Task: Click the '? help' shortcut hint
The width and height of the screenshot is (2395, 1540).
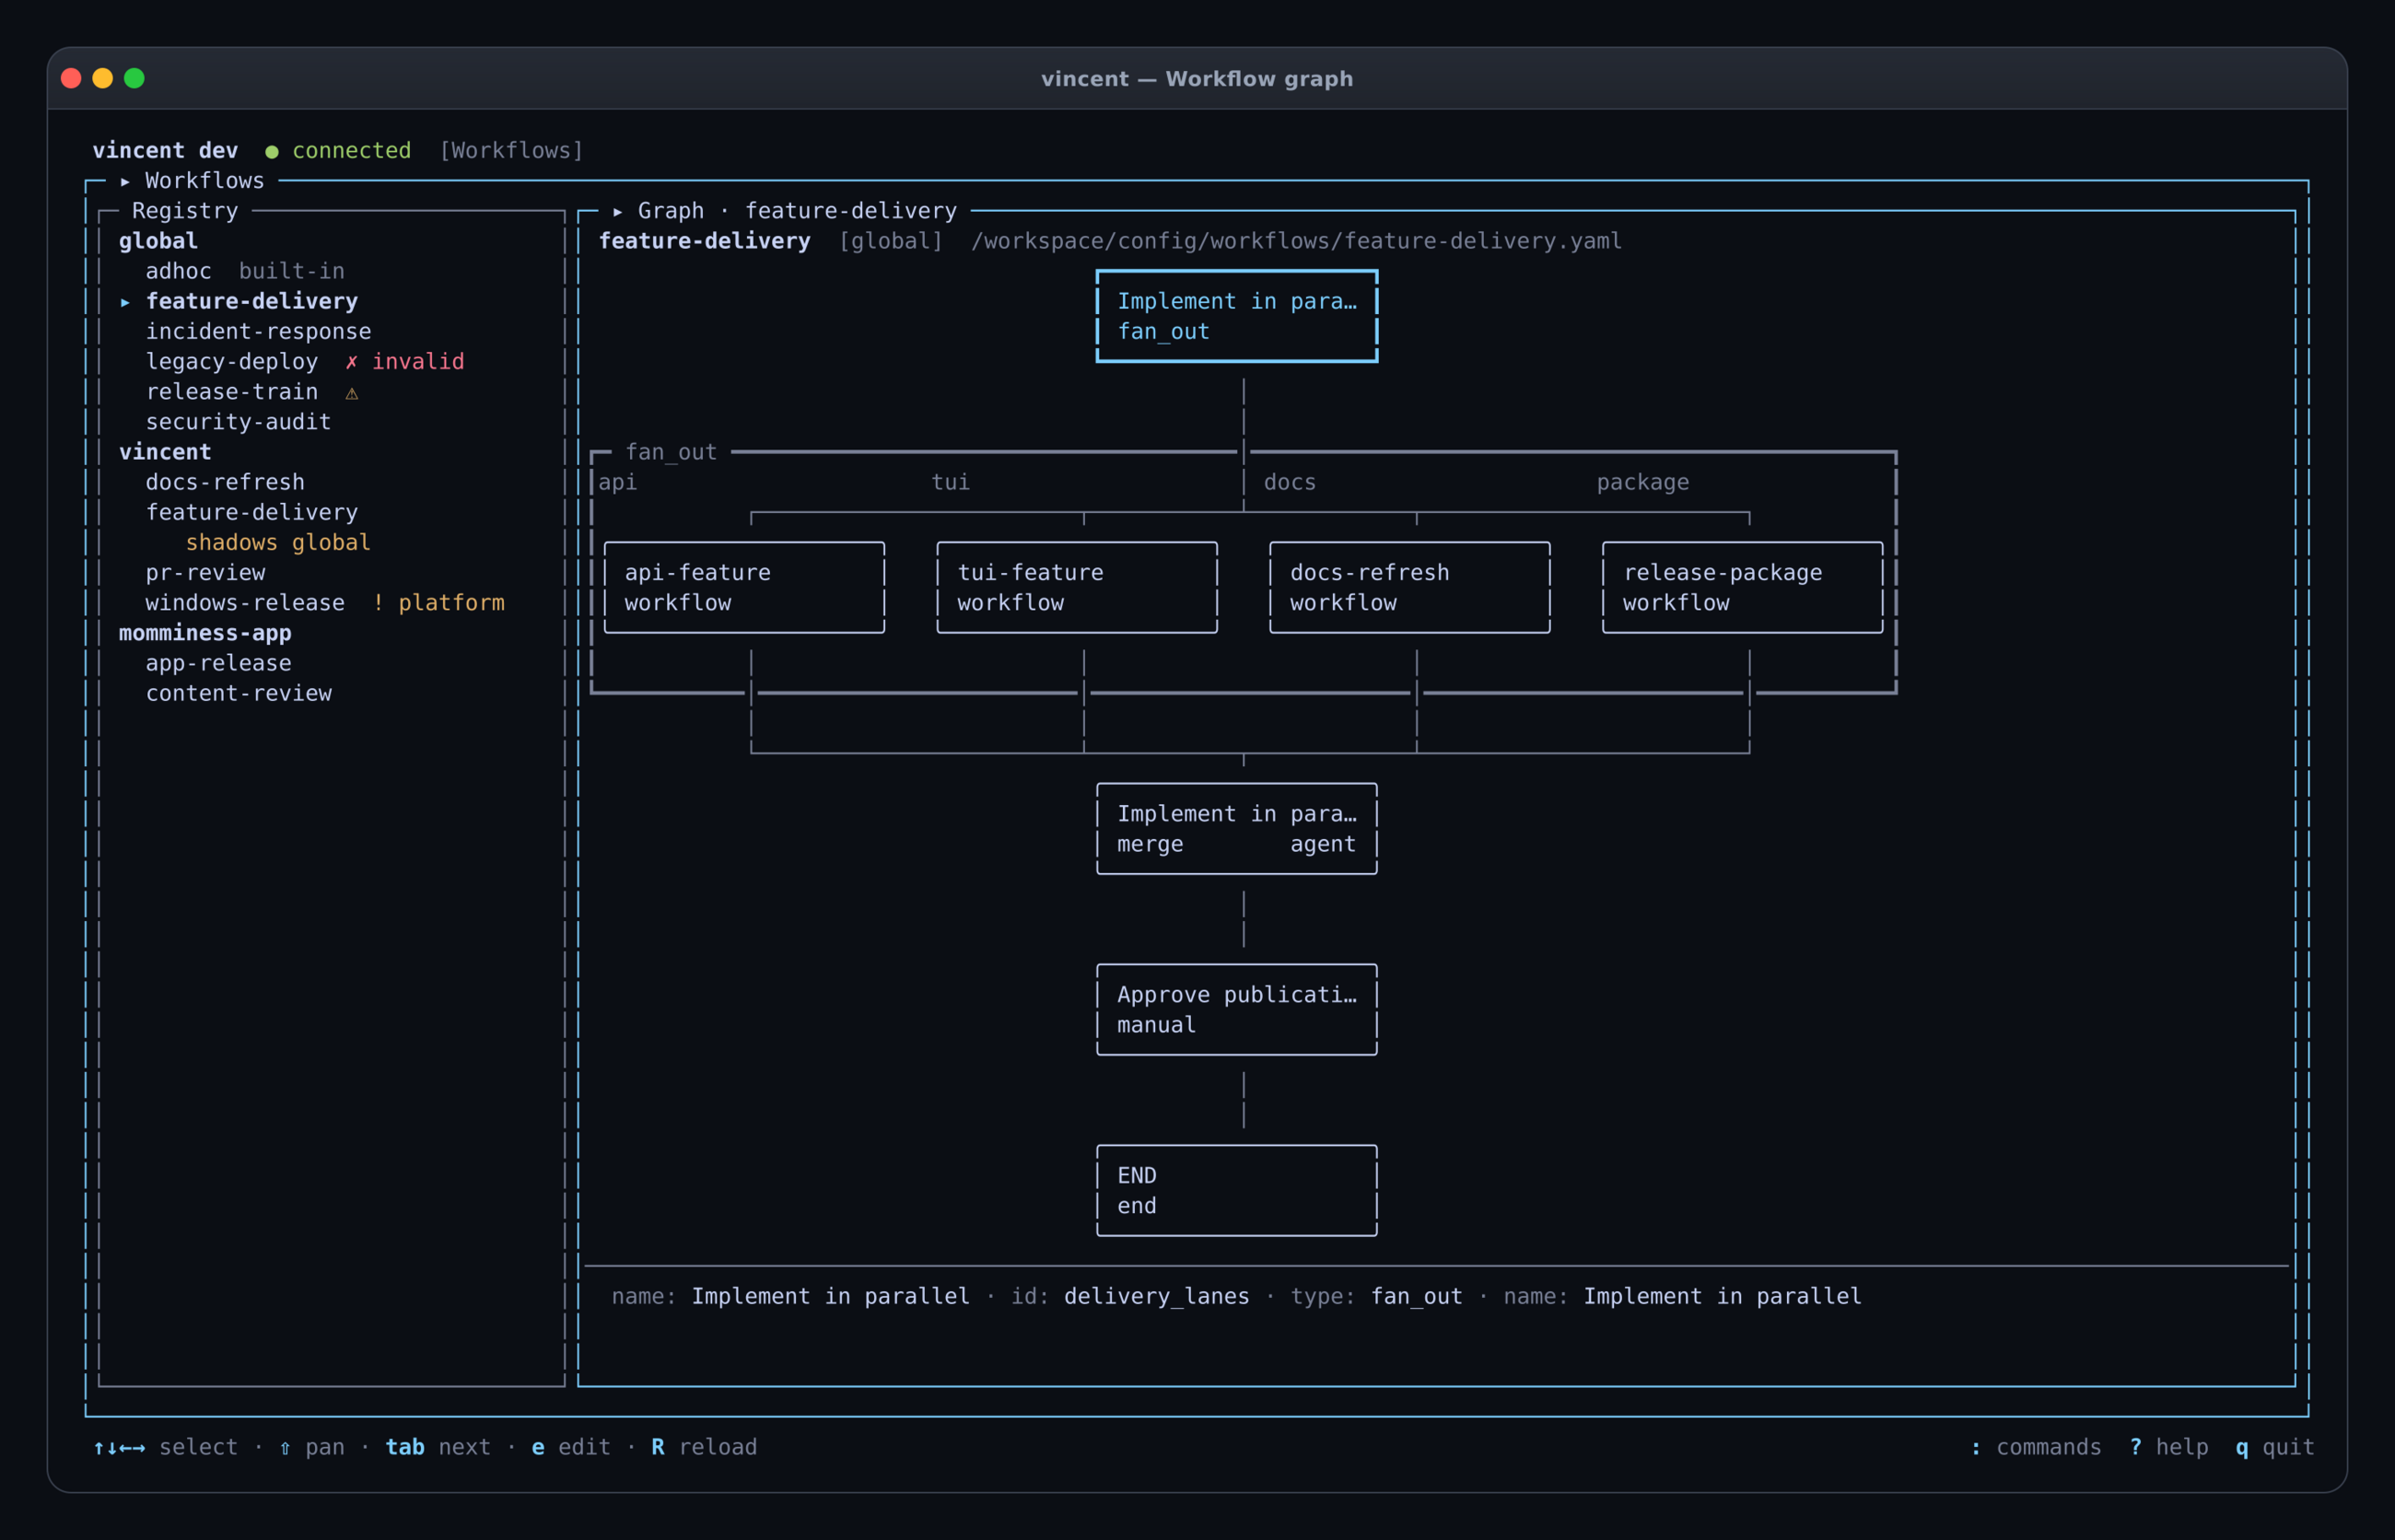Action: click(x=2168, y=1447)
